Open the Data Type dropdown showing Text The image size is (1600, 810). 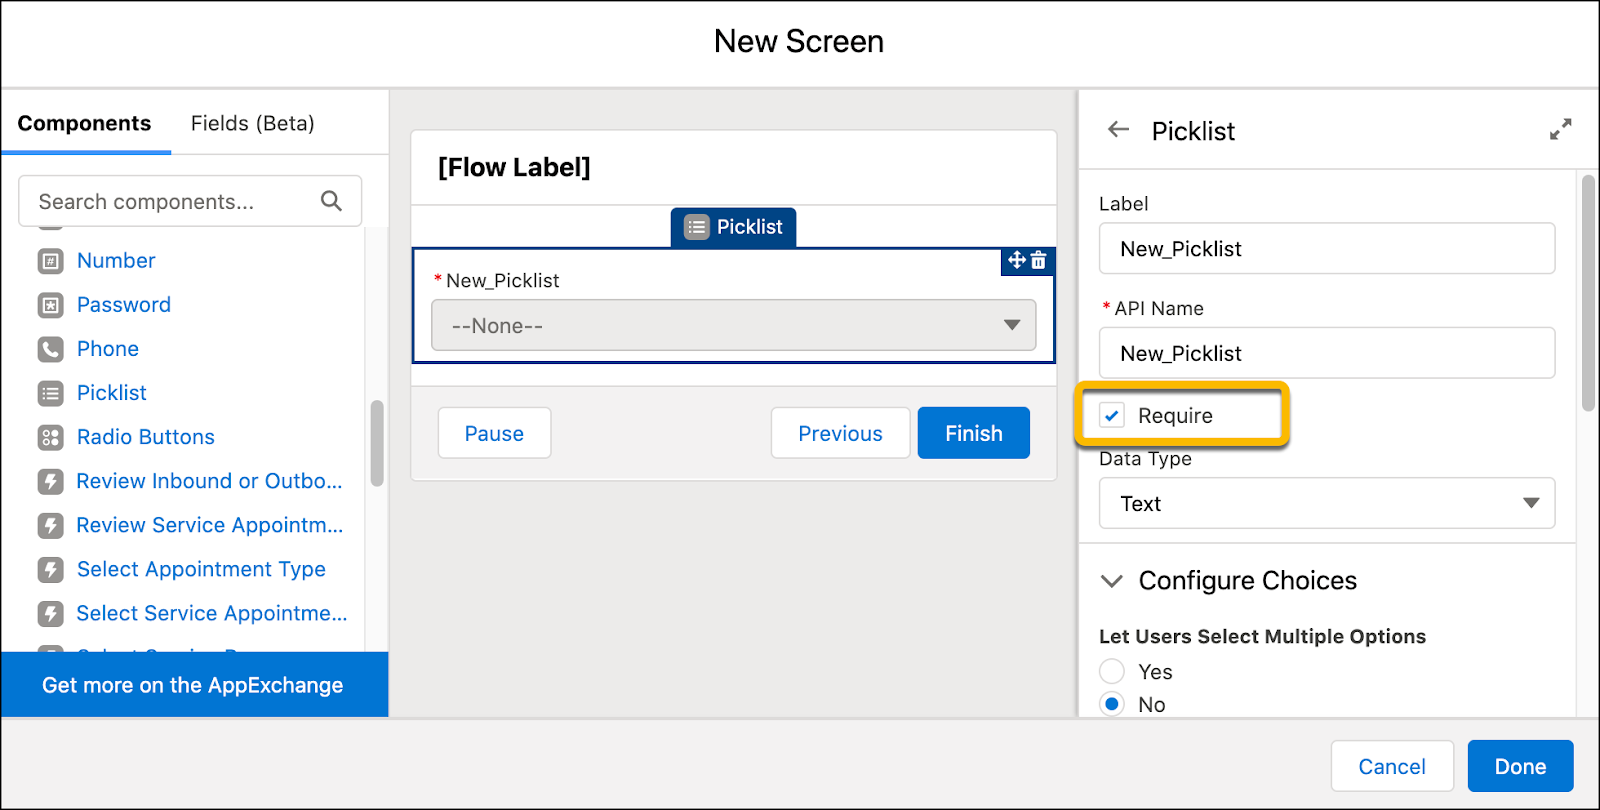pos(1327,503)
